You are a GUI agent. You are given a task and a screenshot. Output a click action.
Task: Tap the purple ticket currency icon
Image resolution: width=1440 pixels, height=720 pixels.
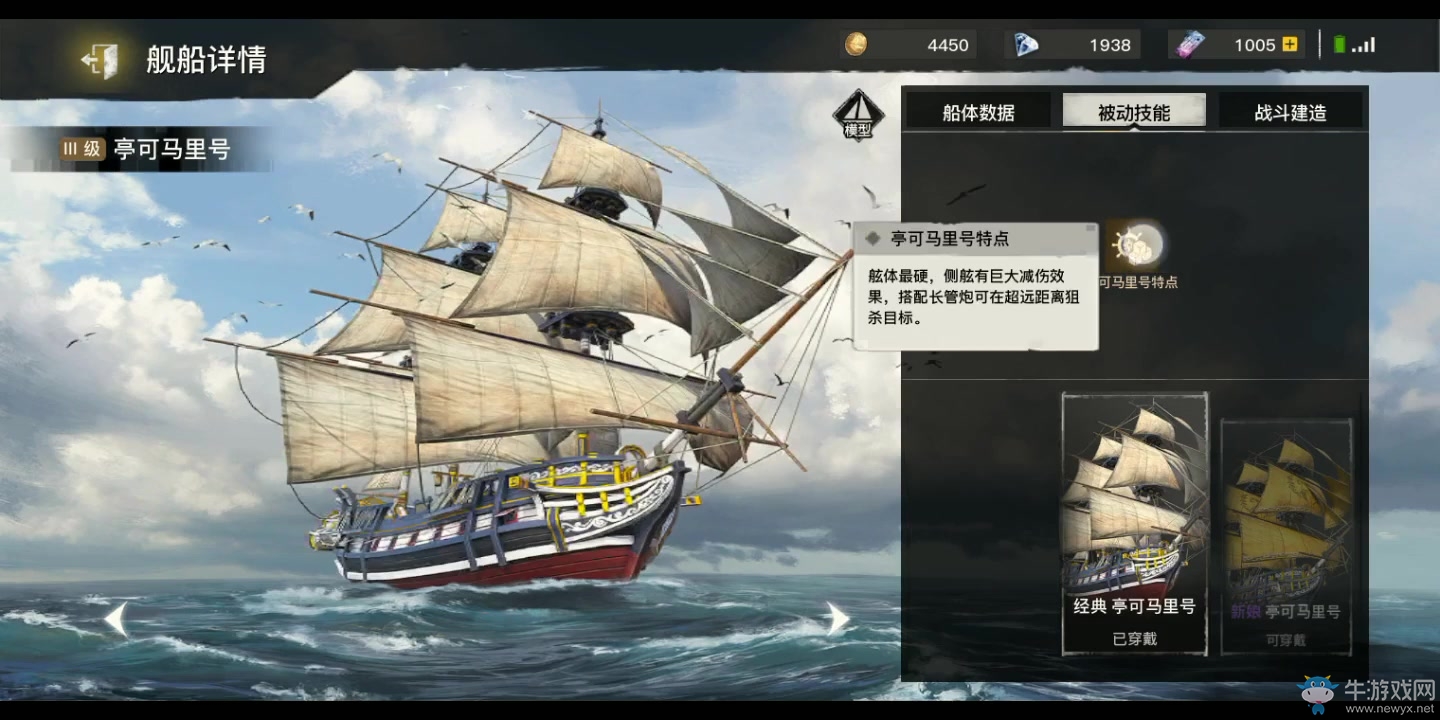(x=1190, y=44)
